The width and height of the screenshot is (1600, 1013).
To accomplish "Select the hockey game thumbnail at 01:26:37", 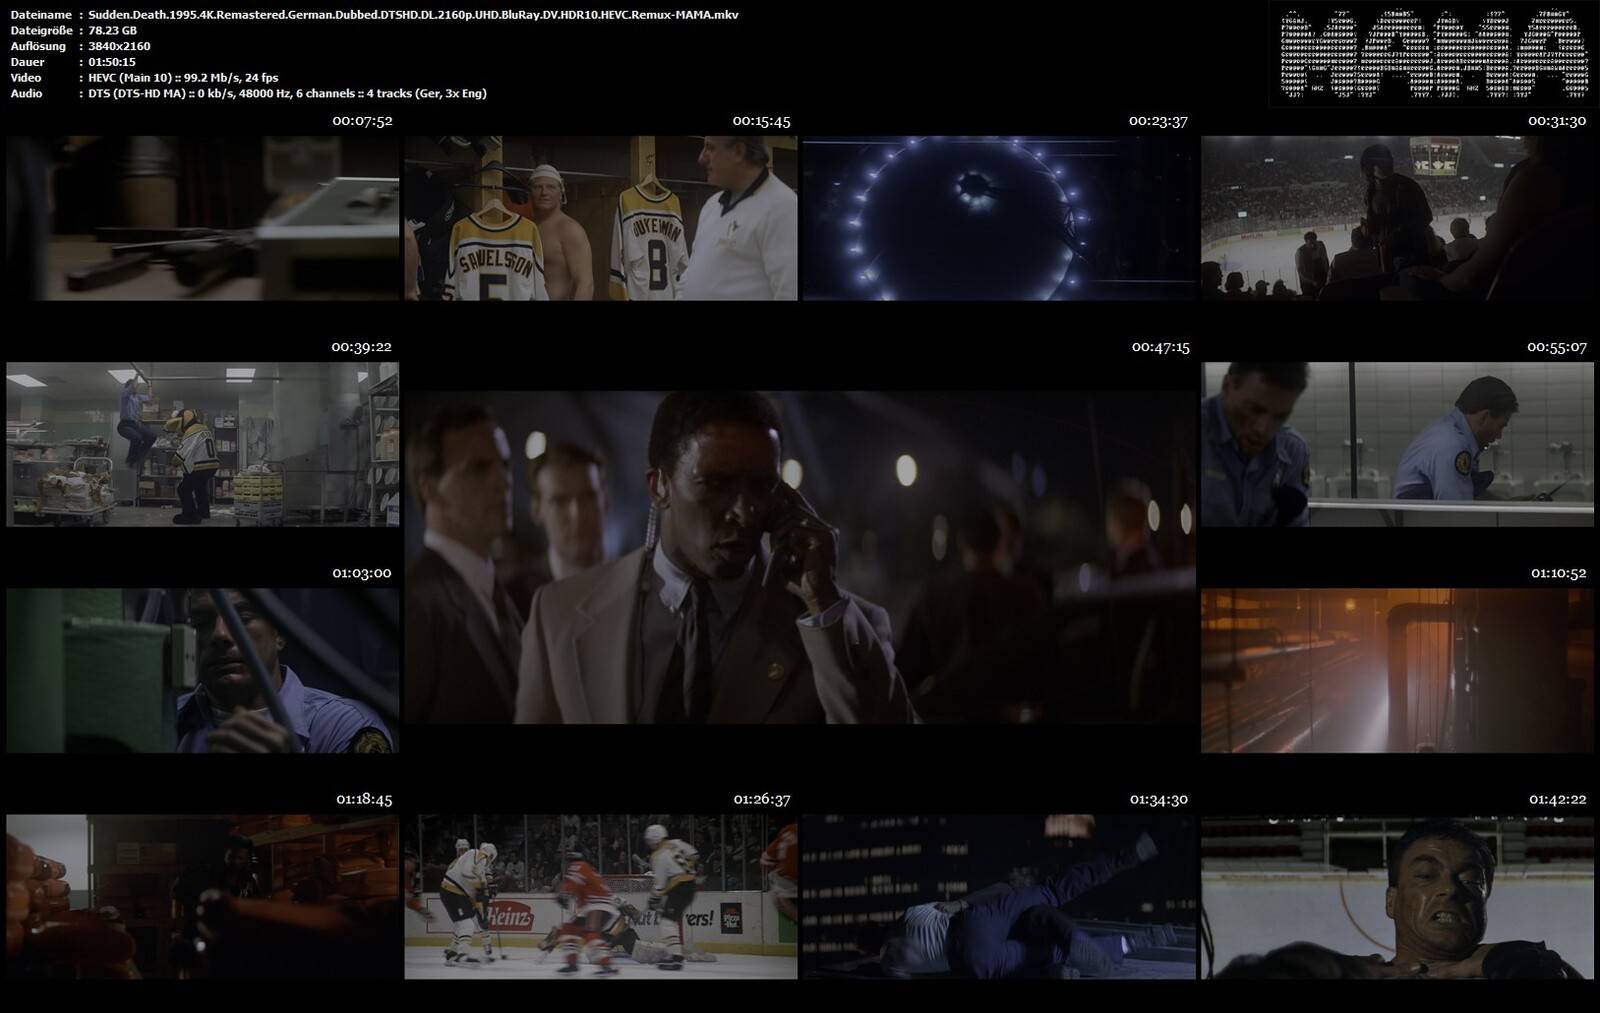I will click(601, 896).
